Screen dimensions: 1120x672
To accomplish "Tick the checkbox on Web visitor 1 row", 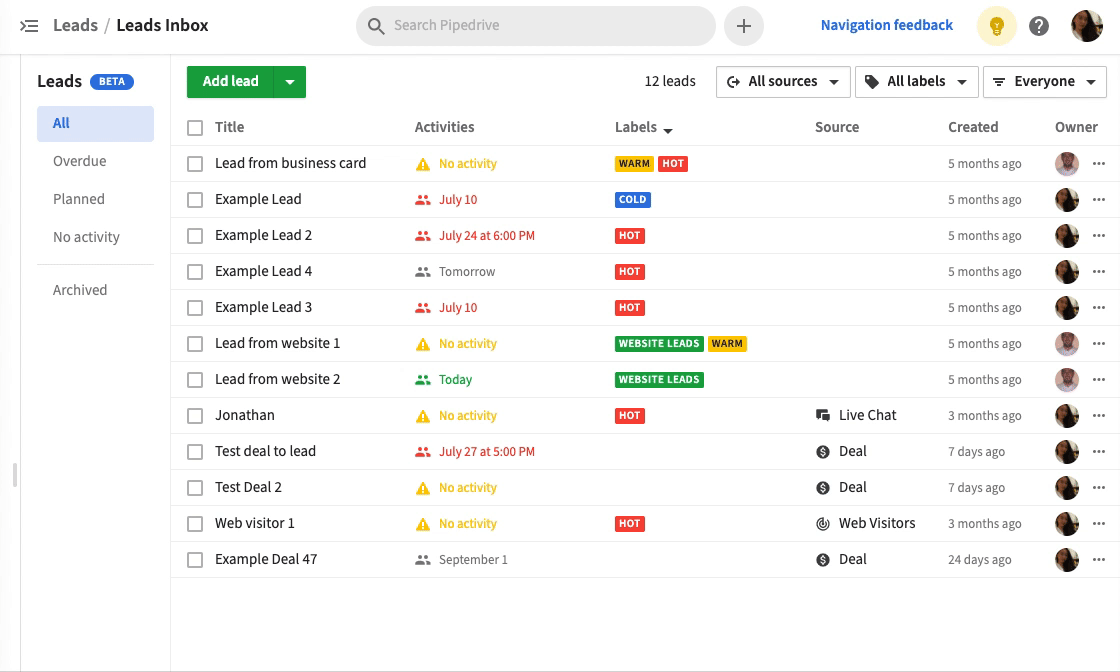I will pos(195,523).
